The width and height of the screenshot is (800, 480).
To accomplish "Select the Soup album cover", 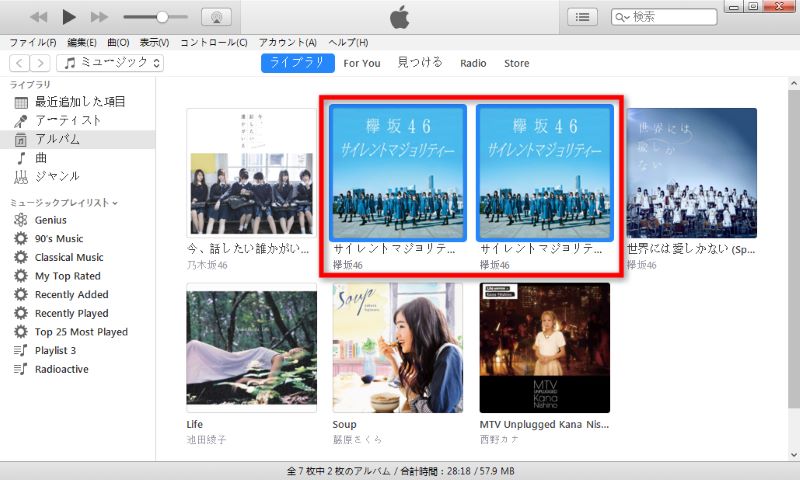I will pyautogui.click(x=398, y=347).
